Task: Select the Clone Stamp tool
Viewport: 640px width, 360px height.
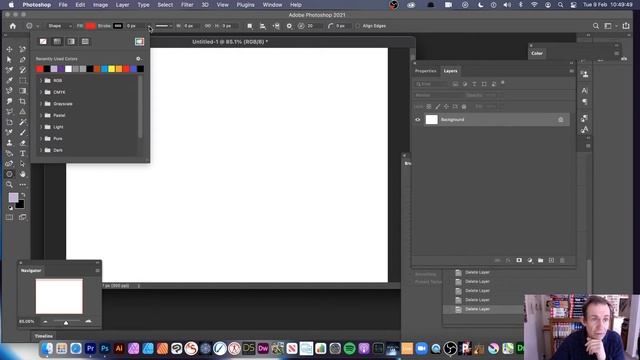Action: point(9,143)
